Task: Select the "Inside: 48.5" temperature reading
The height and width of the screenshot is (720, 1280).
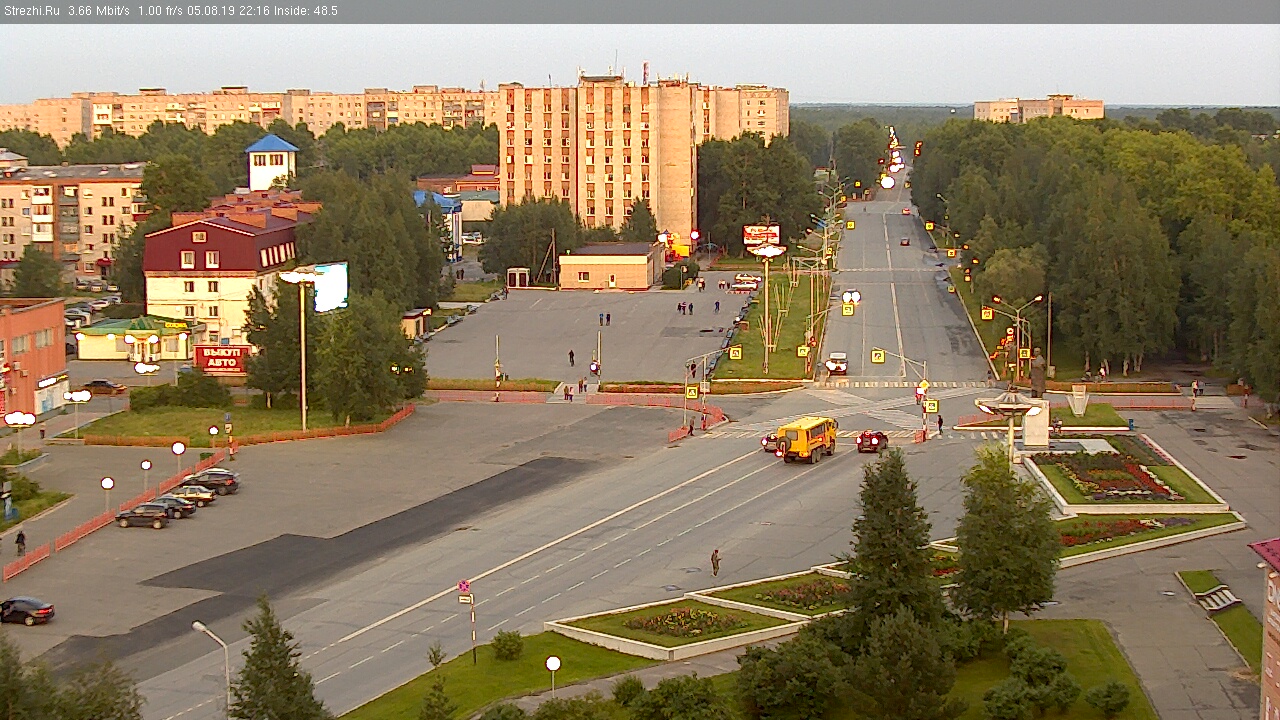Action: [x=305, y=11]
